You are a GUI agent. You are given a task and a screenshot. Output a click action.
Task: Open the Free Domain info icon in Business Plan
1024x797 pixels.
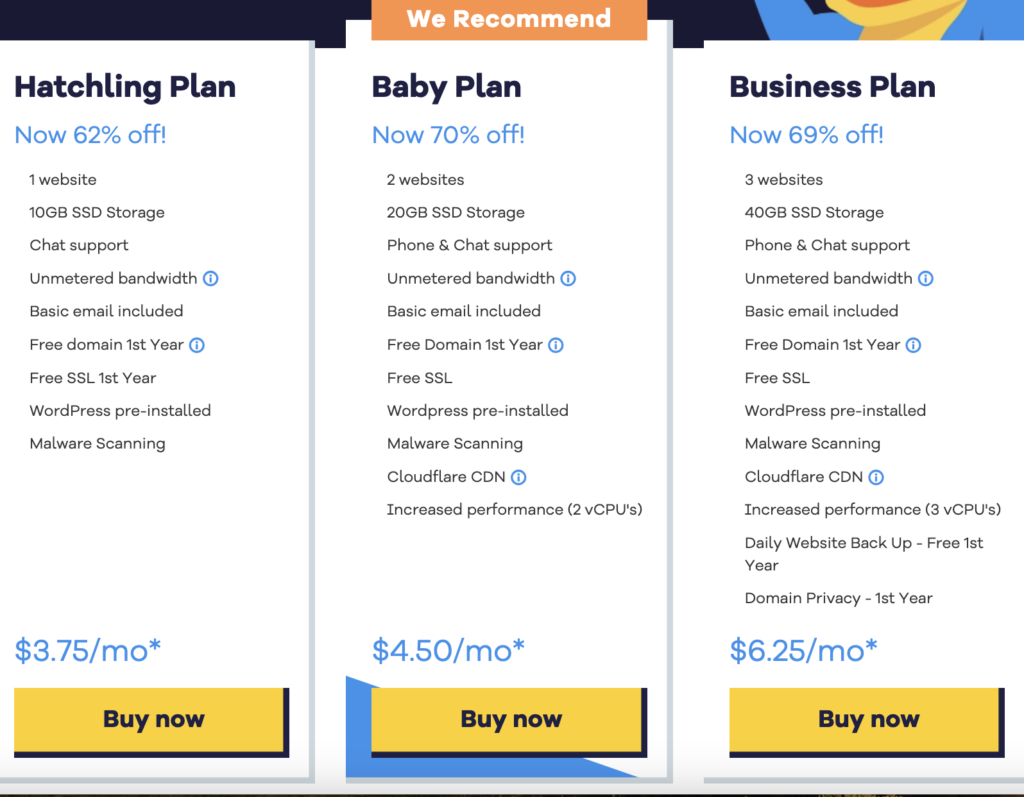(x=912, y=344)
